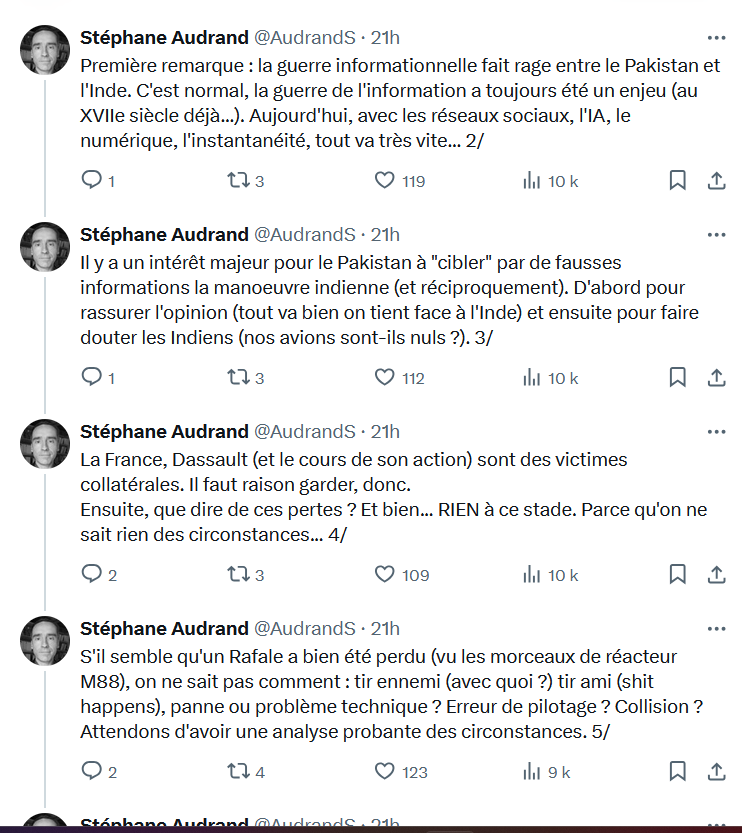
Task: Click Stéphane Audrand avatar on tweet 3/
Action: pos(45,247)
